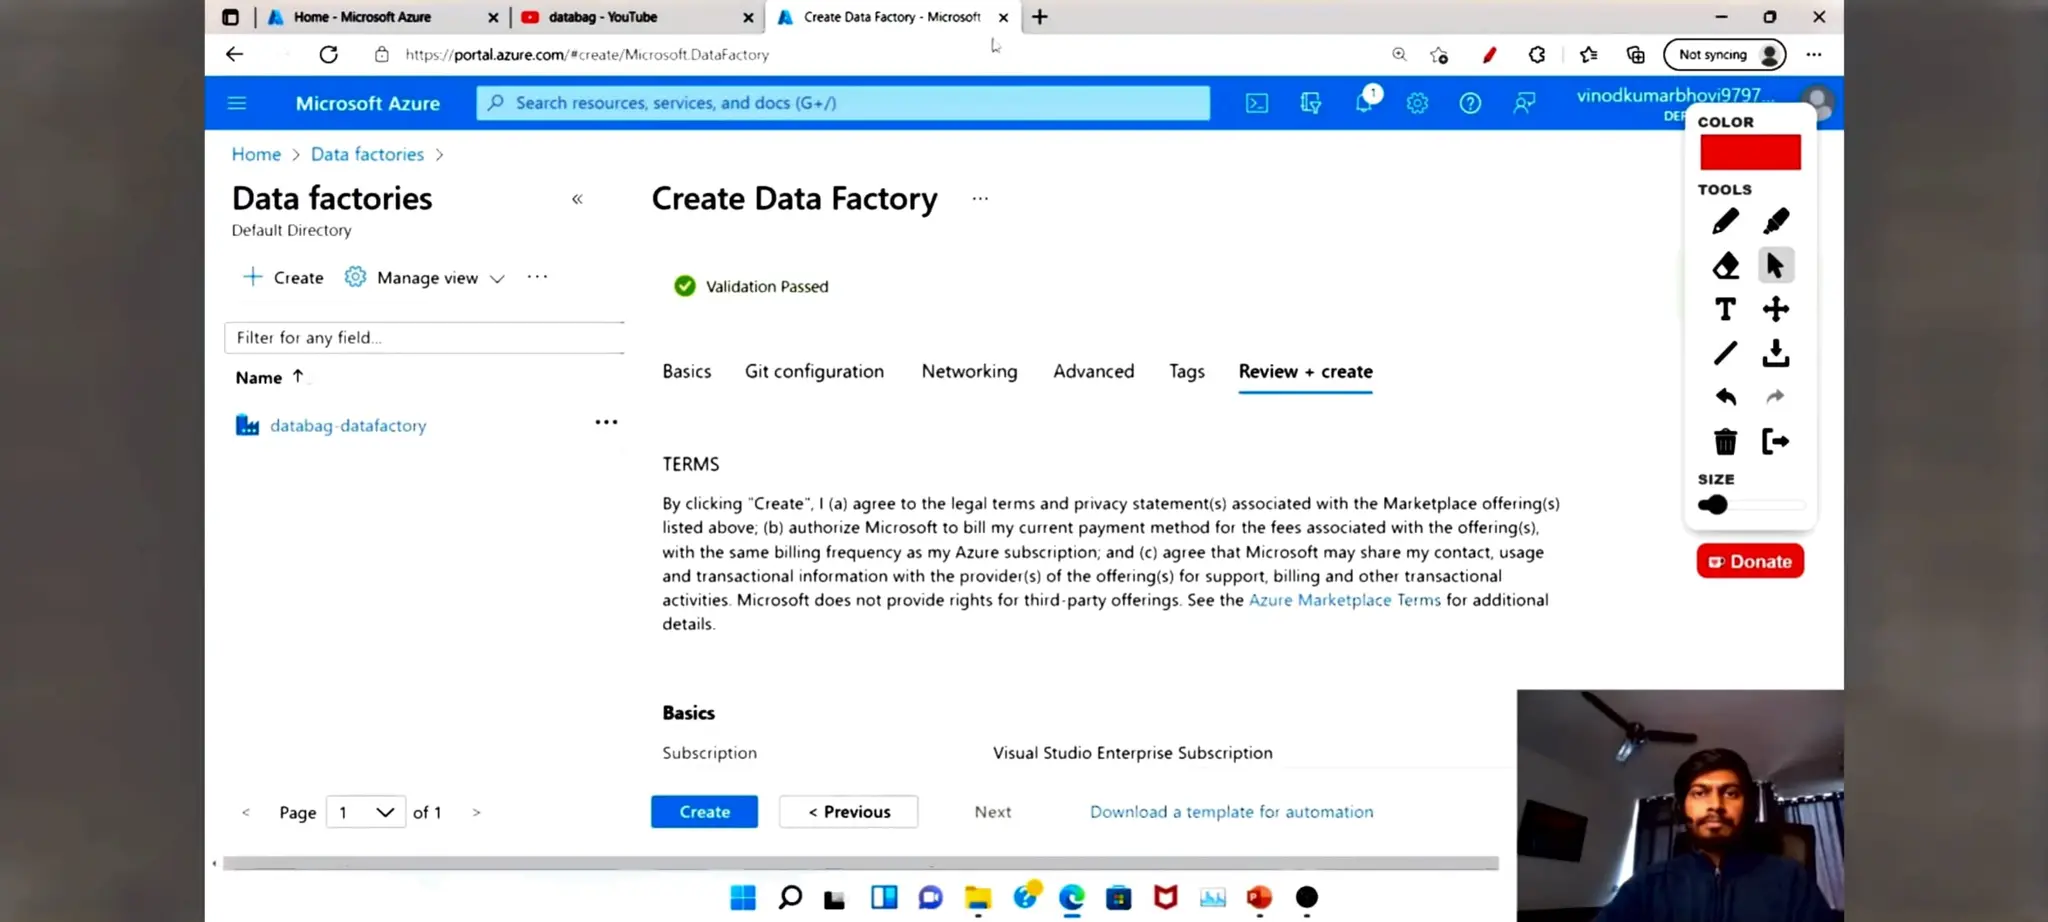Open the Azure feedback icon
2048x922 pixels.
click(x=1524, y=103)
